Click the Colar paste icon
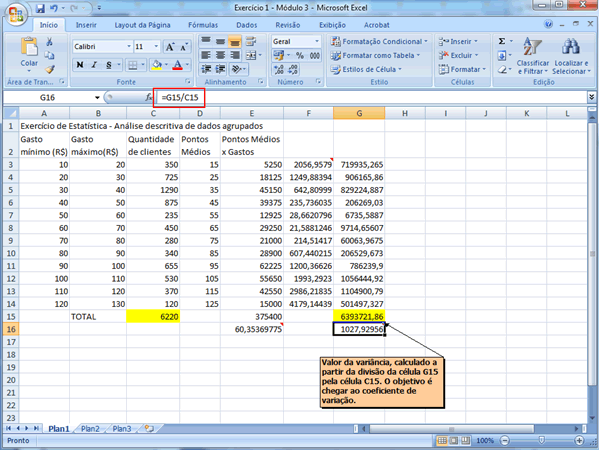Viewport: 600px width, 451px height. coord(29,48)
